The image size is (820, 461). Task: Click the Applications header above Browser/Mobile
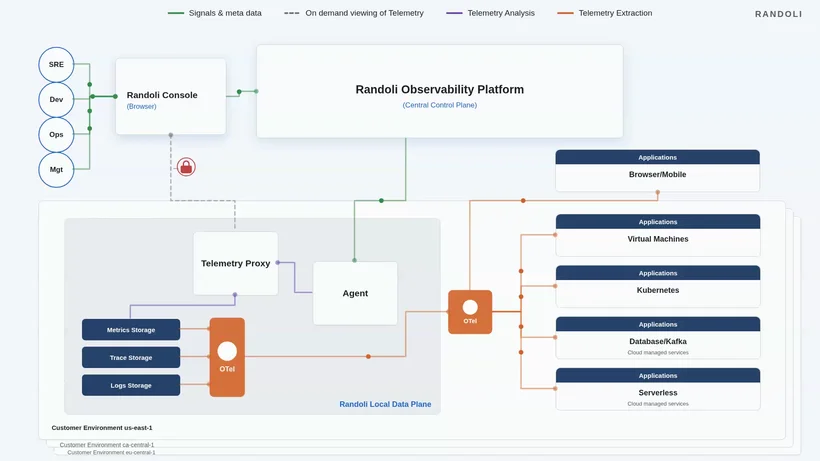[x=657, y=157]
